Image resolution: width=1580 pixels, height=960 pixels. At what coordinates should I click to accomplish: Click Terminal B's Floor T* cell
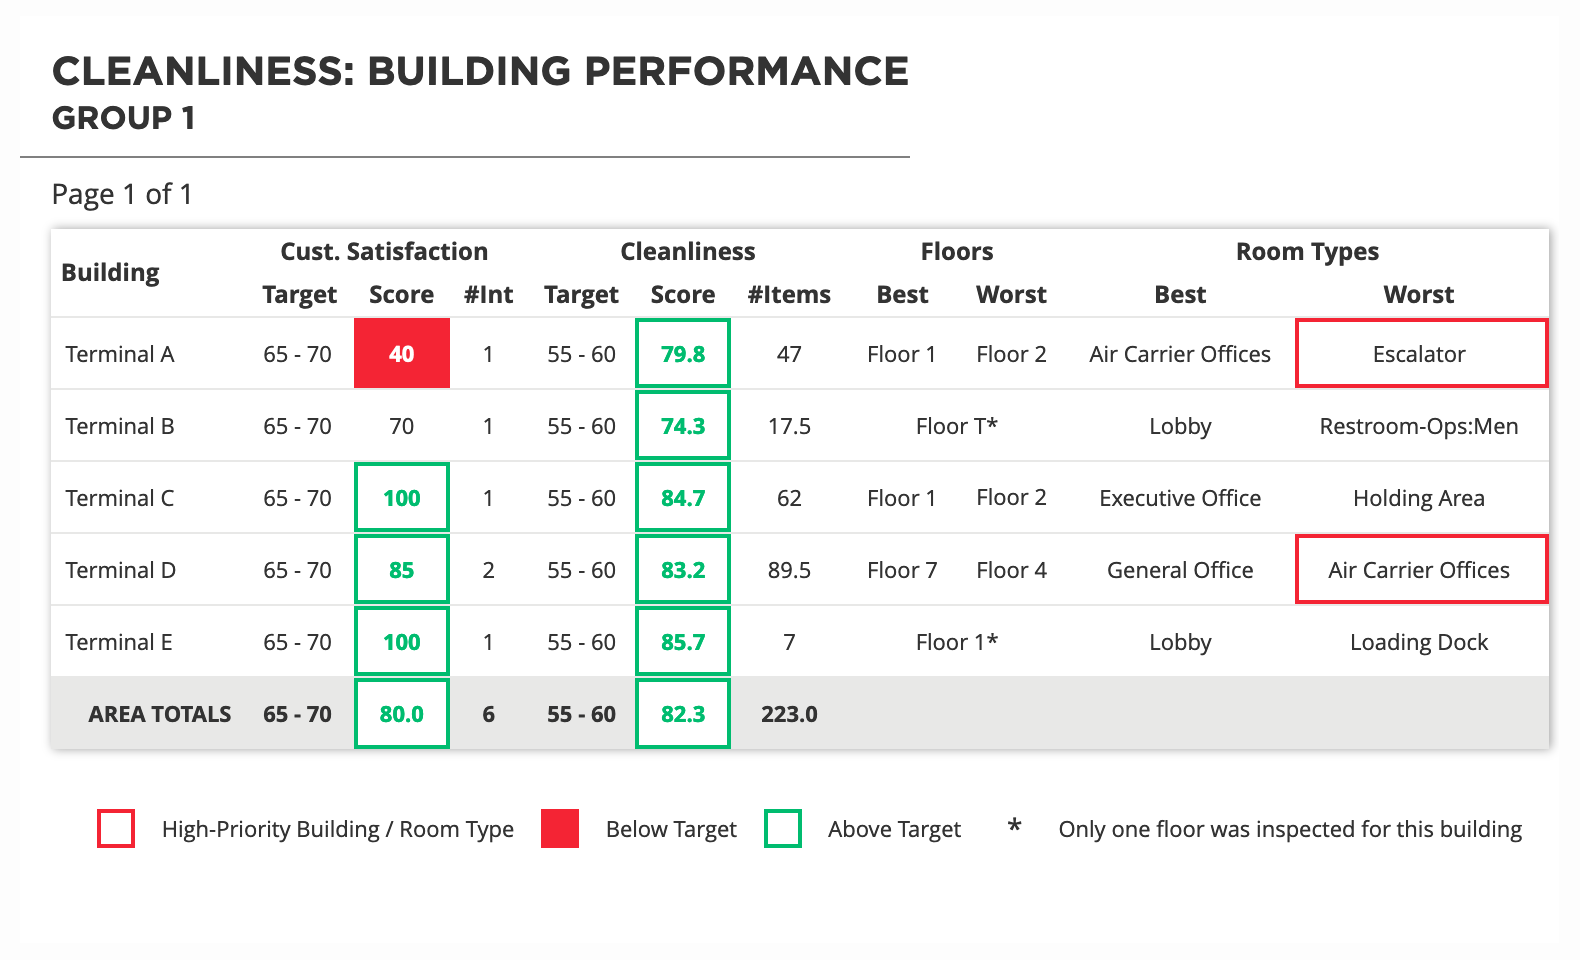tap(956, 426)
